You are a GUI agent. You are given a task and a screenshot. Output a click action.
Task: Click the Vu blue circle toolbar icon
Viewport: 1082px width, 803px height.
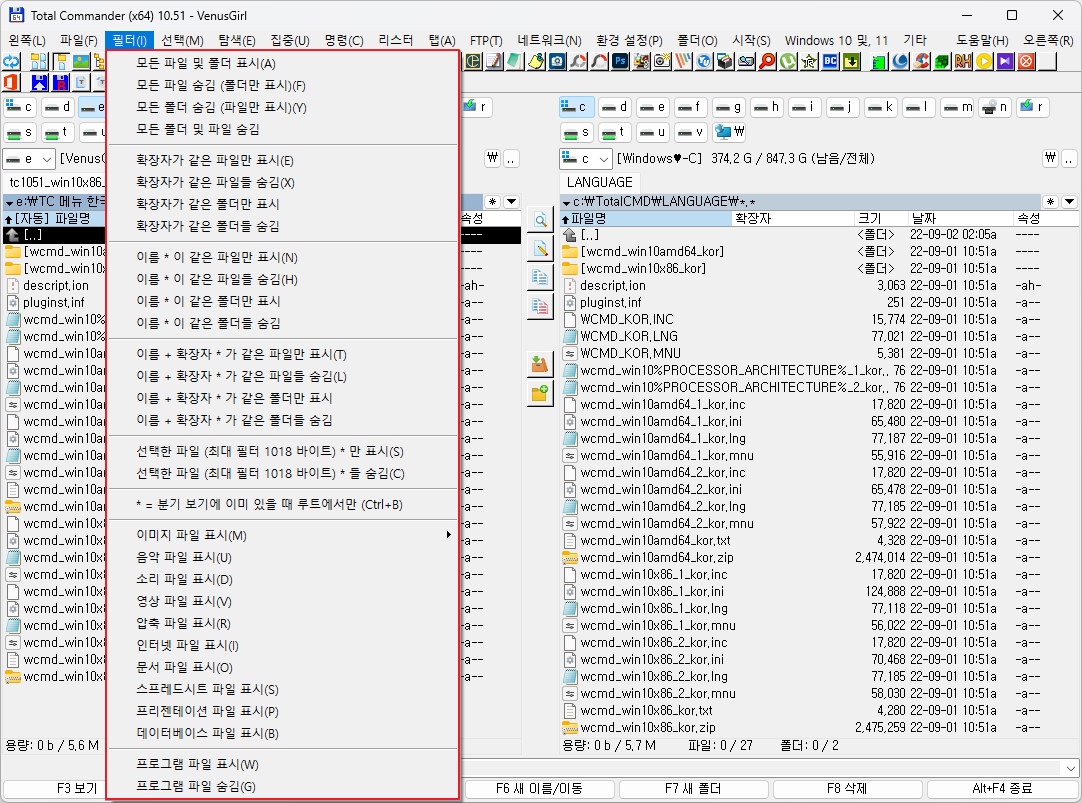[704, 61]
